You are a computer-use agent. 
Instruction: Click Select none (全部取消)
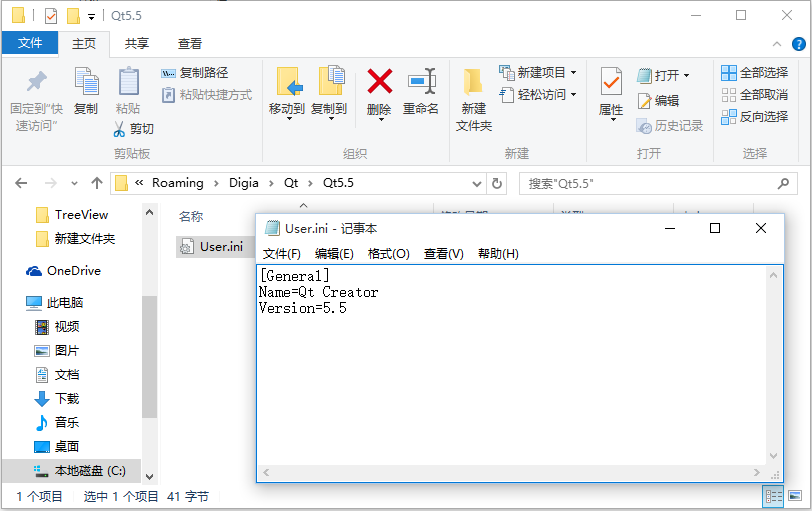(755, 95)
